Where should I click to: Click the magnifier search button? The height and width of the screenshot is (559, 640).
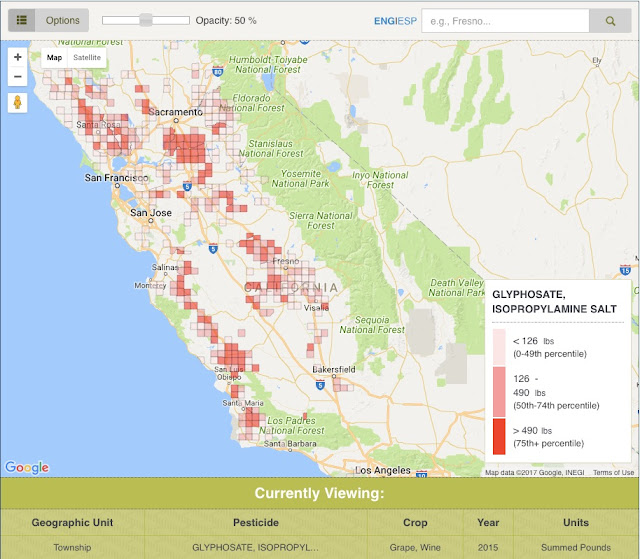tap(610, 21)
